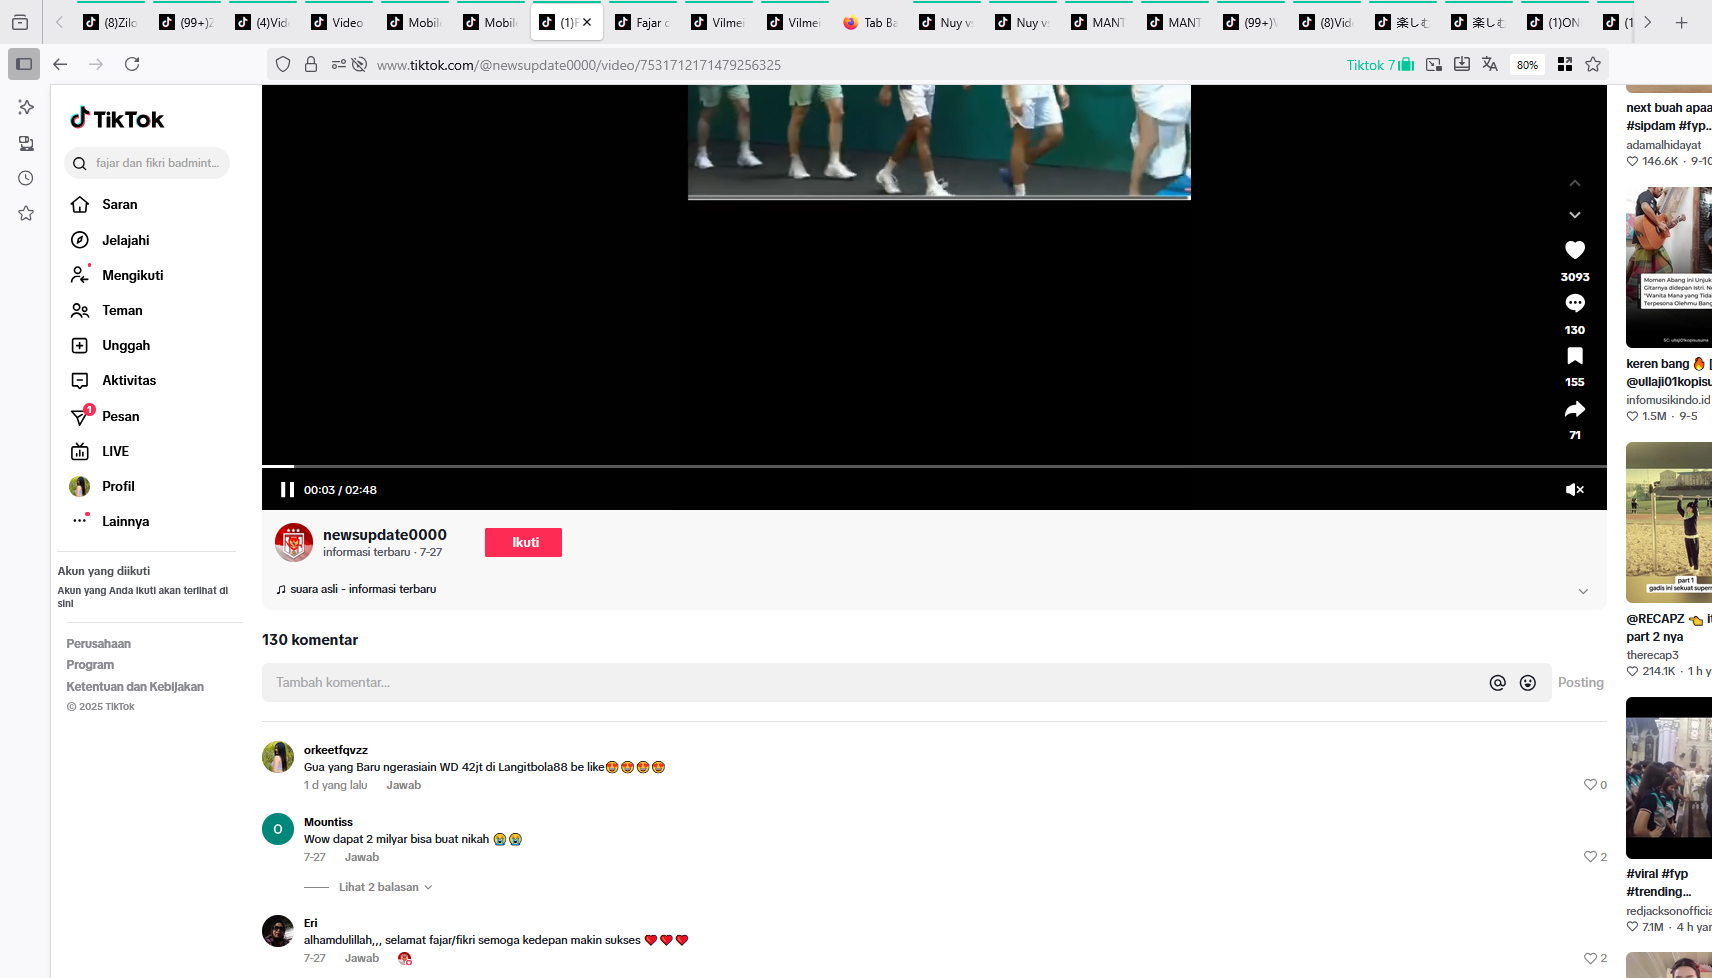Reset the 80% zoom level
The width and height of the screenshot is (1712, 978).
[1527, 65]
